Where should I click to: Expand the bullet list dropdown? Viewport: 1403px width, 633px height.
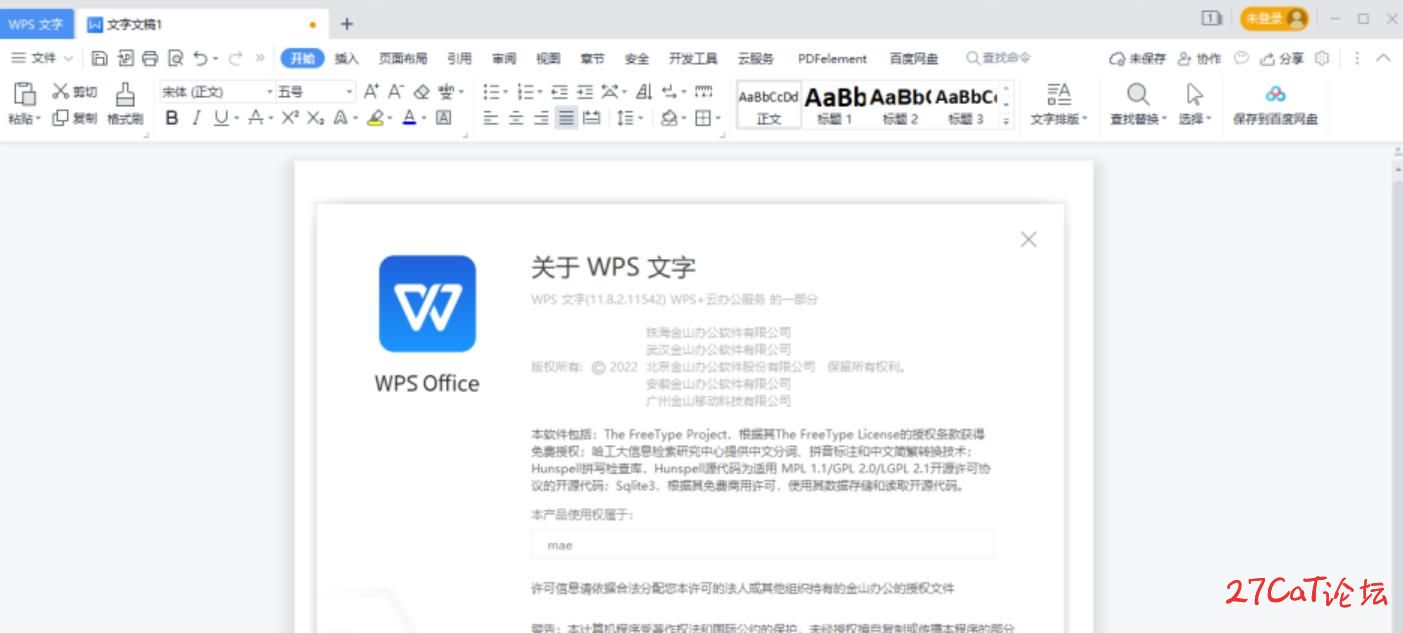(505, 92)
